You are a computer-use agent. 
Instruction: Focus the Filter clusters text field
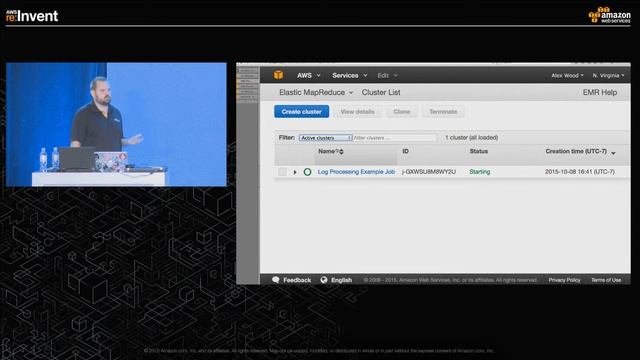[x=395, y=138]
